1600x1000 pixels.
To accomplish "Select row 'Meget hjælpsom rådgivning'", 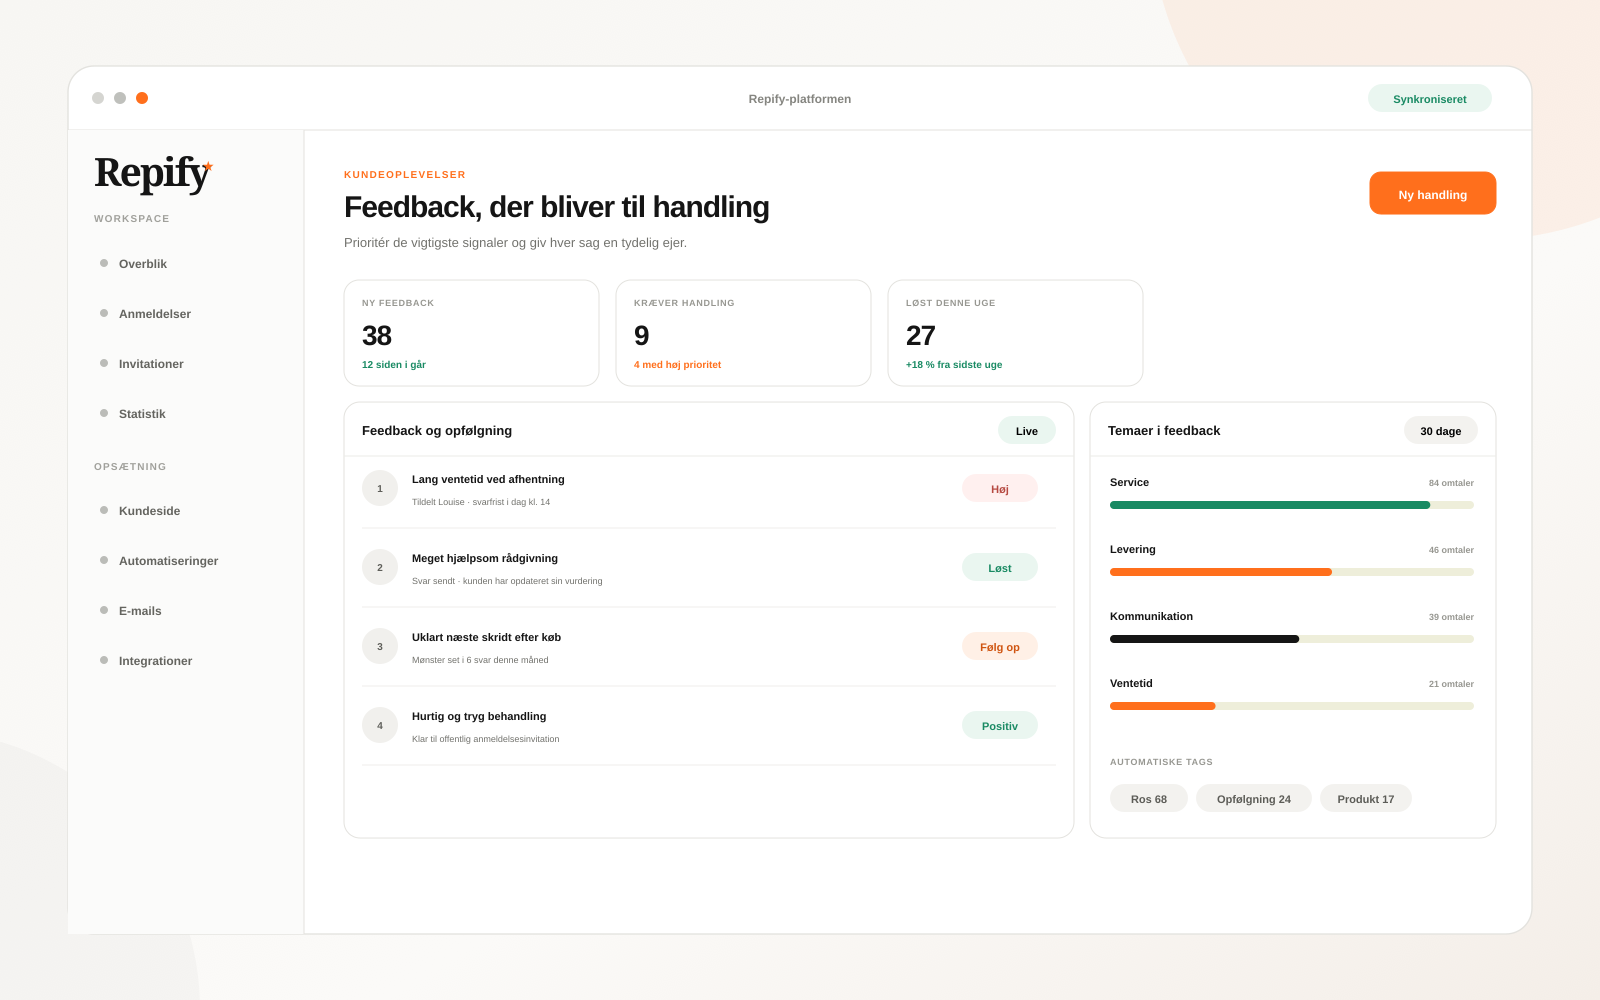I will tap(708, 568).
